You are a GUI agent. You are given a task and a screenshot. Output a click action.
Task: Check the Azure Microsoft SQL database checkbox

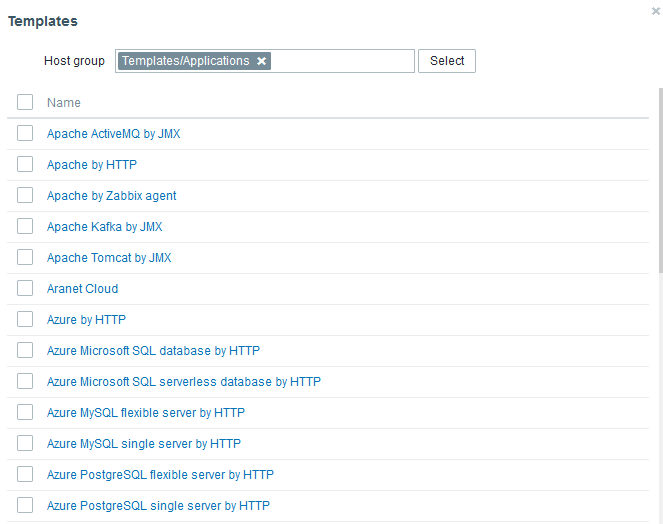click(25, 350)
